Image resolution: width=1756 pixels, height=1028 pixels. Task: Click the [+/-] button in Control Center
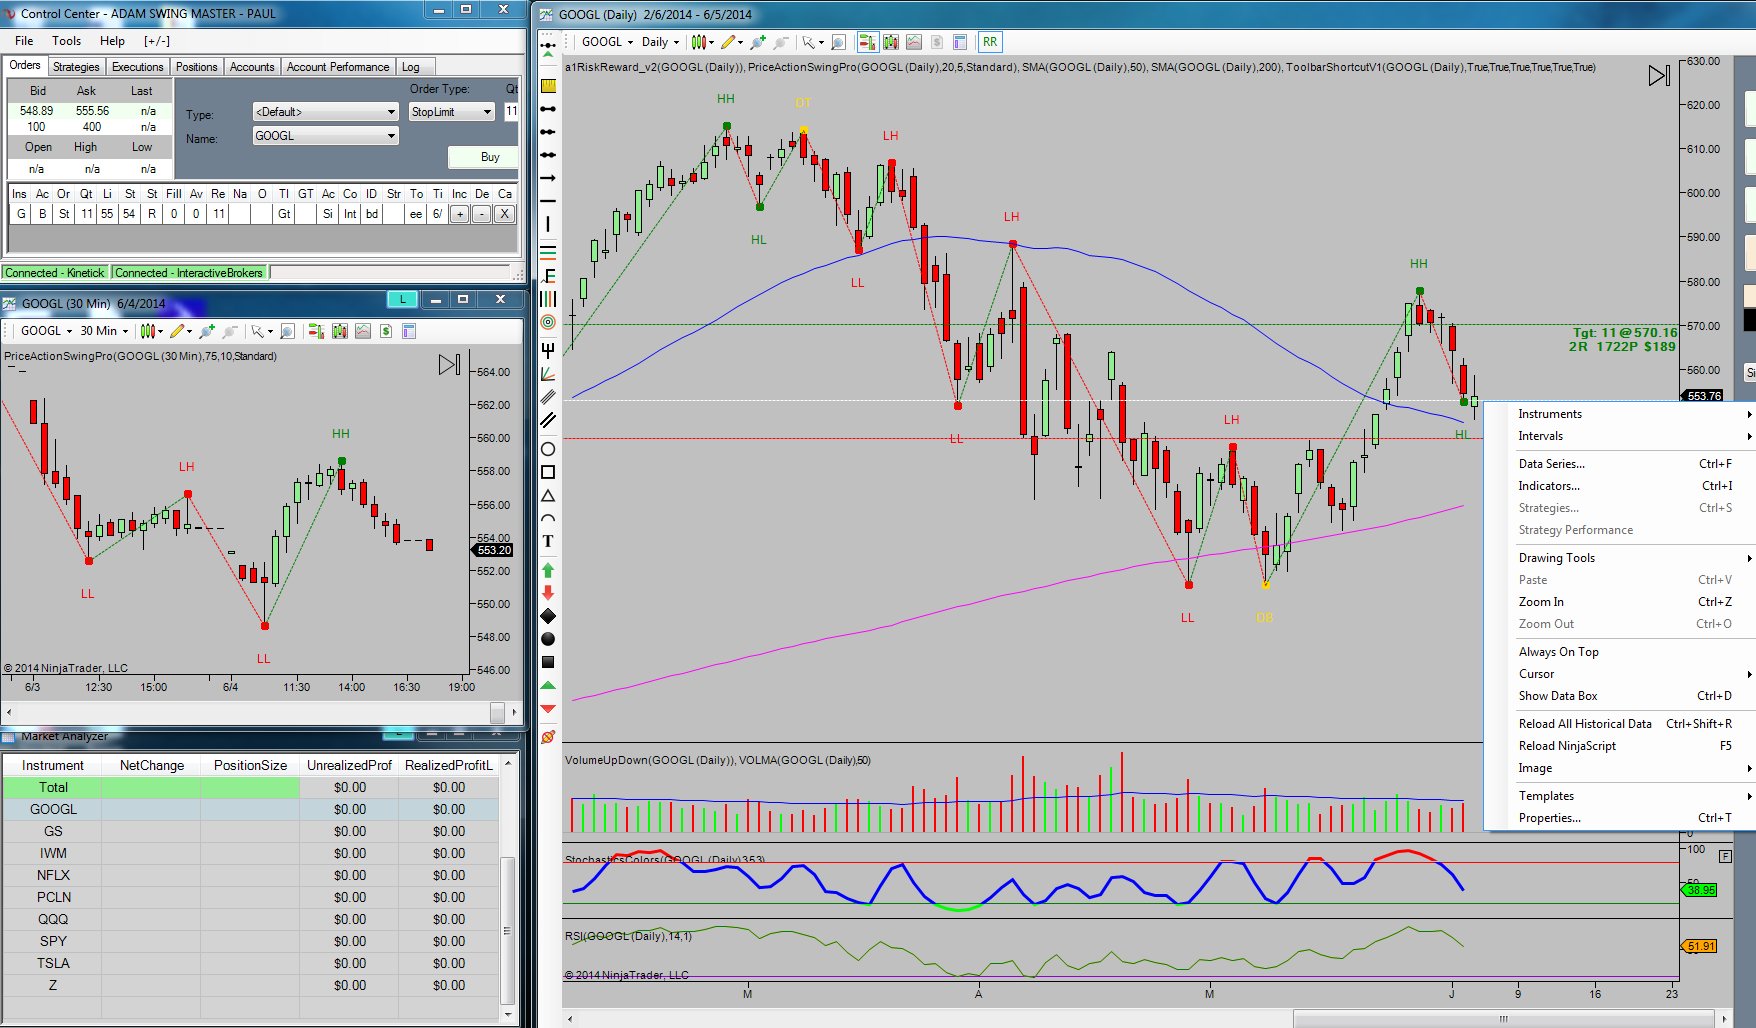point(157,41)
